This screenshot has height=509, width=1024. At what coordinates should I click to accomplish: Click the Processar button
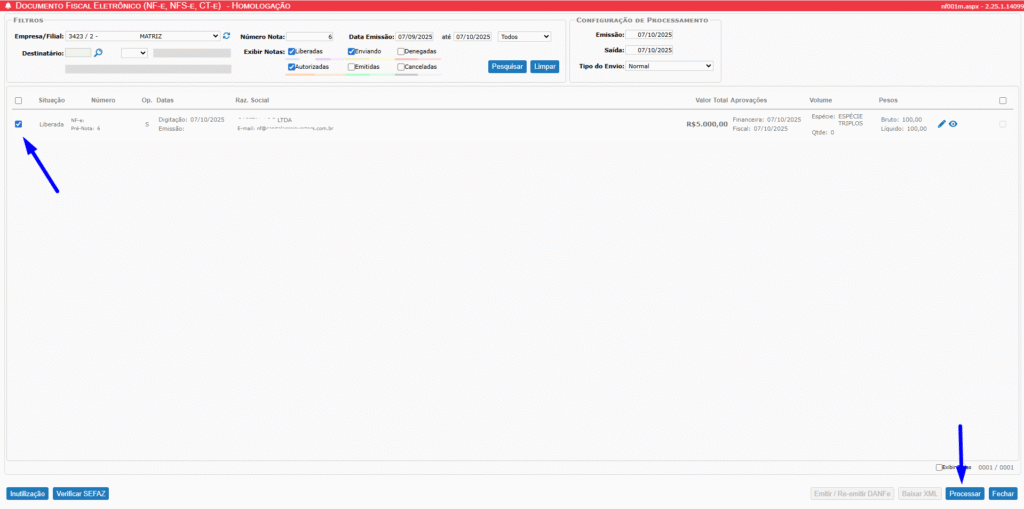(965, 494)
